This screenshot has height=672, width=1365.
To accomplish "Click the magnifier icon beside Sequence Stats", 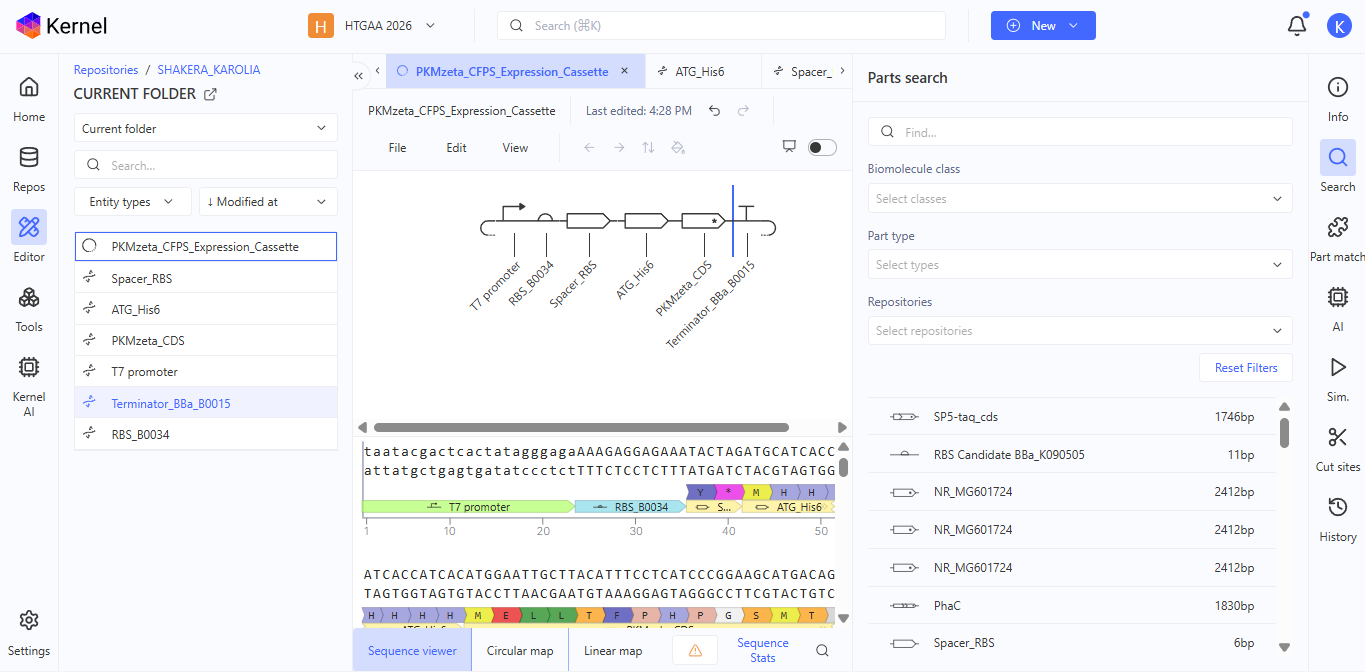I will point(822,650).
